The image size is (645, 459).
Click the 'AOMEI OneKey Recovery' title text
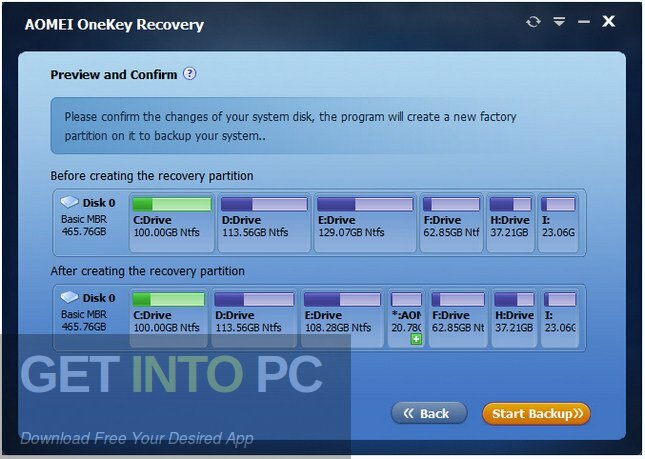coord(114,25)
